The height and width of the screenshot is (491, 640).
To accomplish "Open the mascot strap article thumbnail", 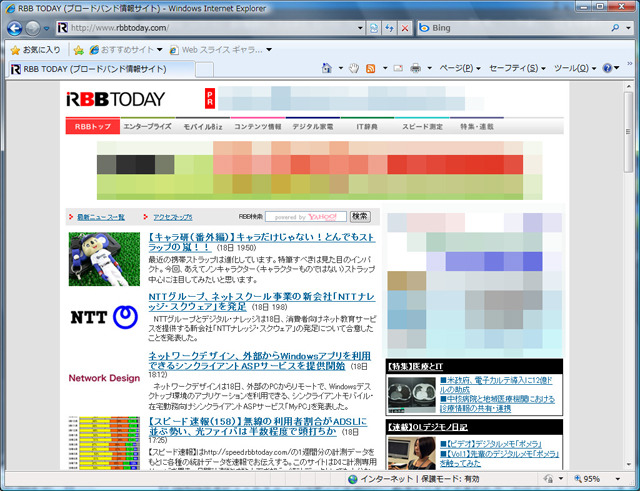I will point(104,259).
